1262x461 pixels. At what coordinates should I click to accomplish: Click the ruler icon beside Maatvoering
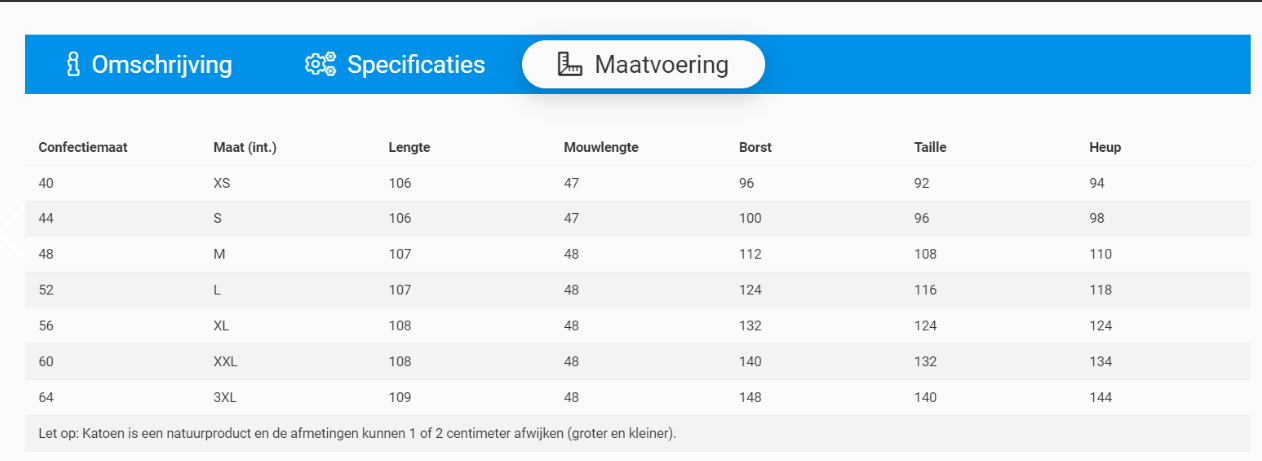(x=570, y=65)
